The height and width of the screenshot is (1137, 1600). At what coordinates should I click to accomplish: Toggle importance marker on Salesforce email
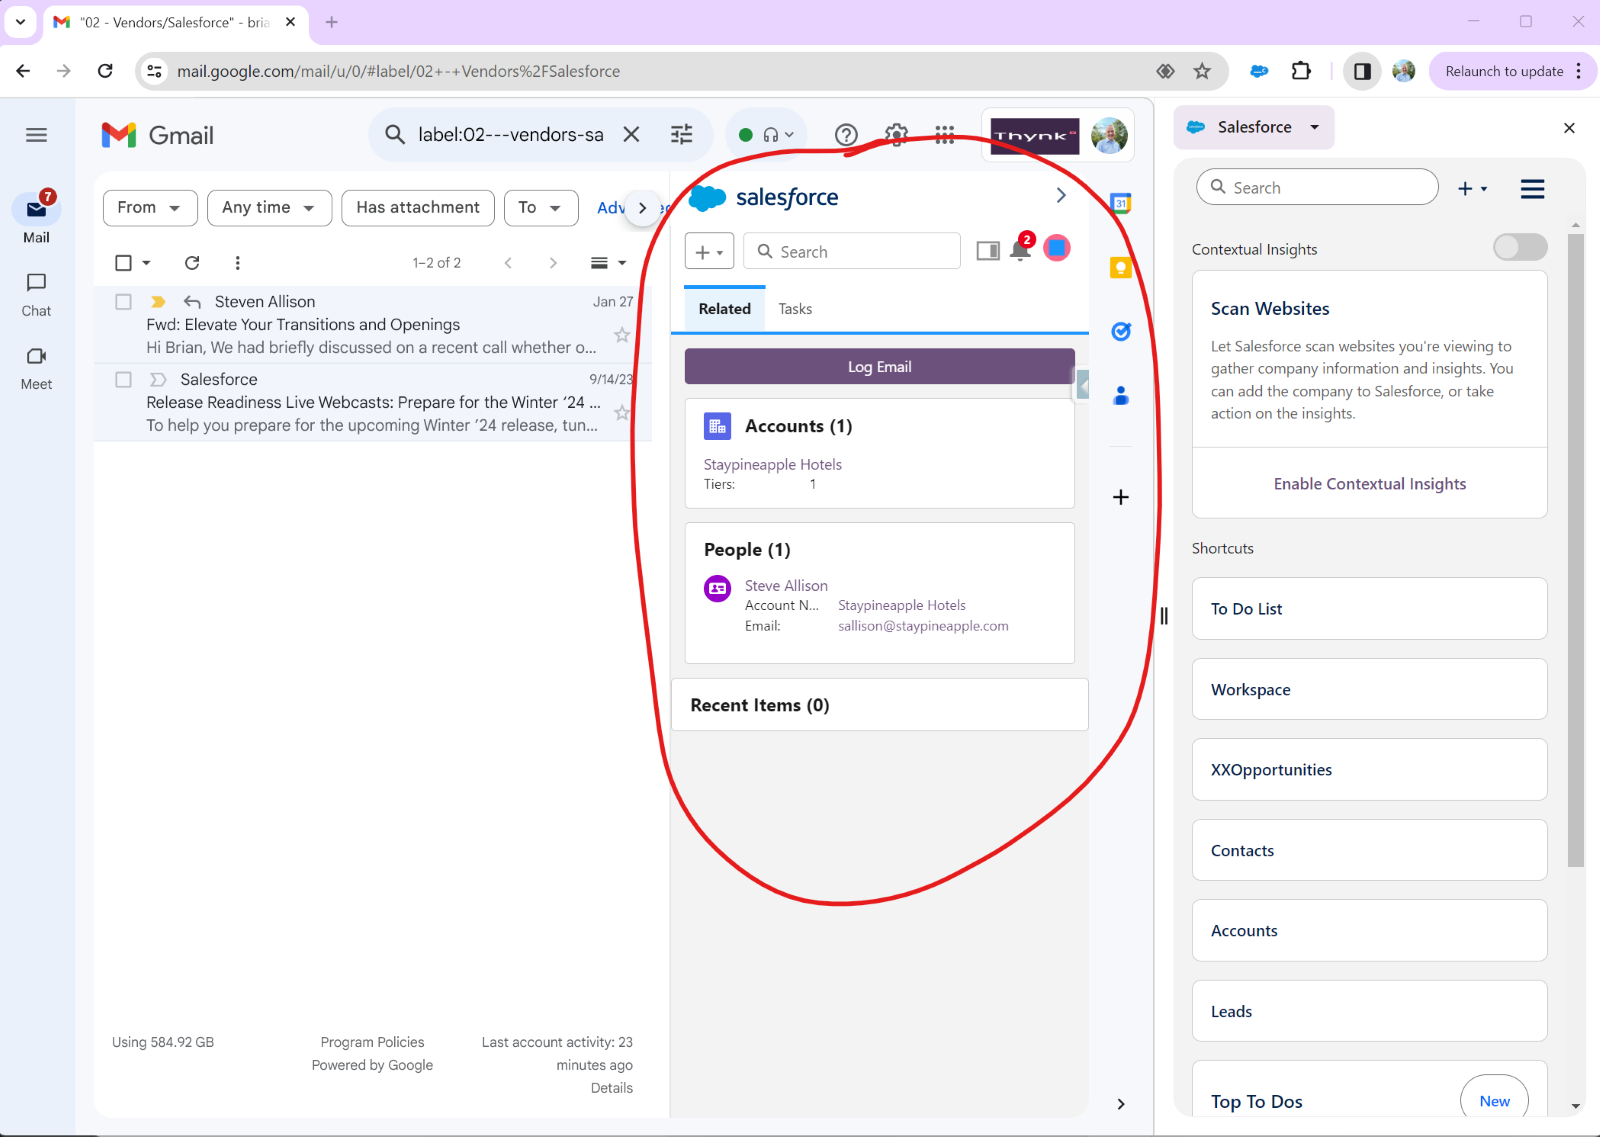click(x=158, y=379)
